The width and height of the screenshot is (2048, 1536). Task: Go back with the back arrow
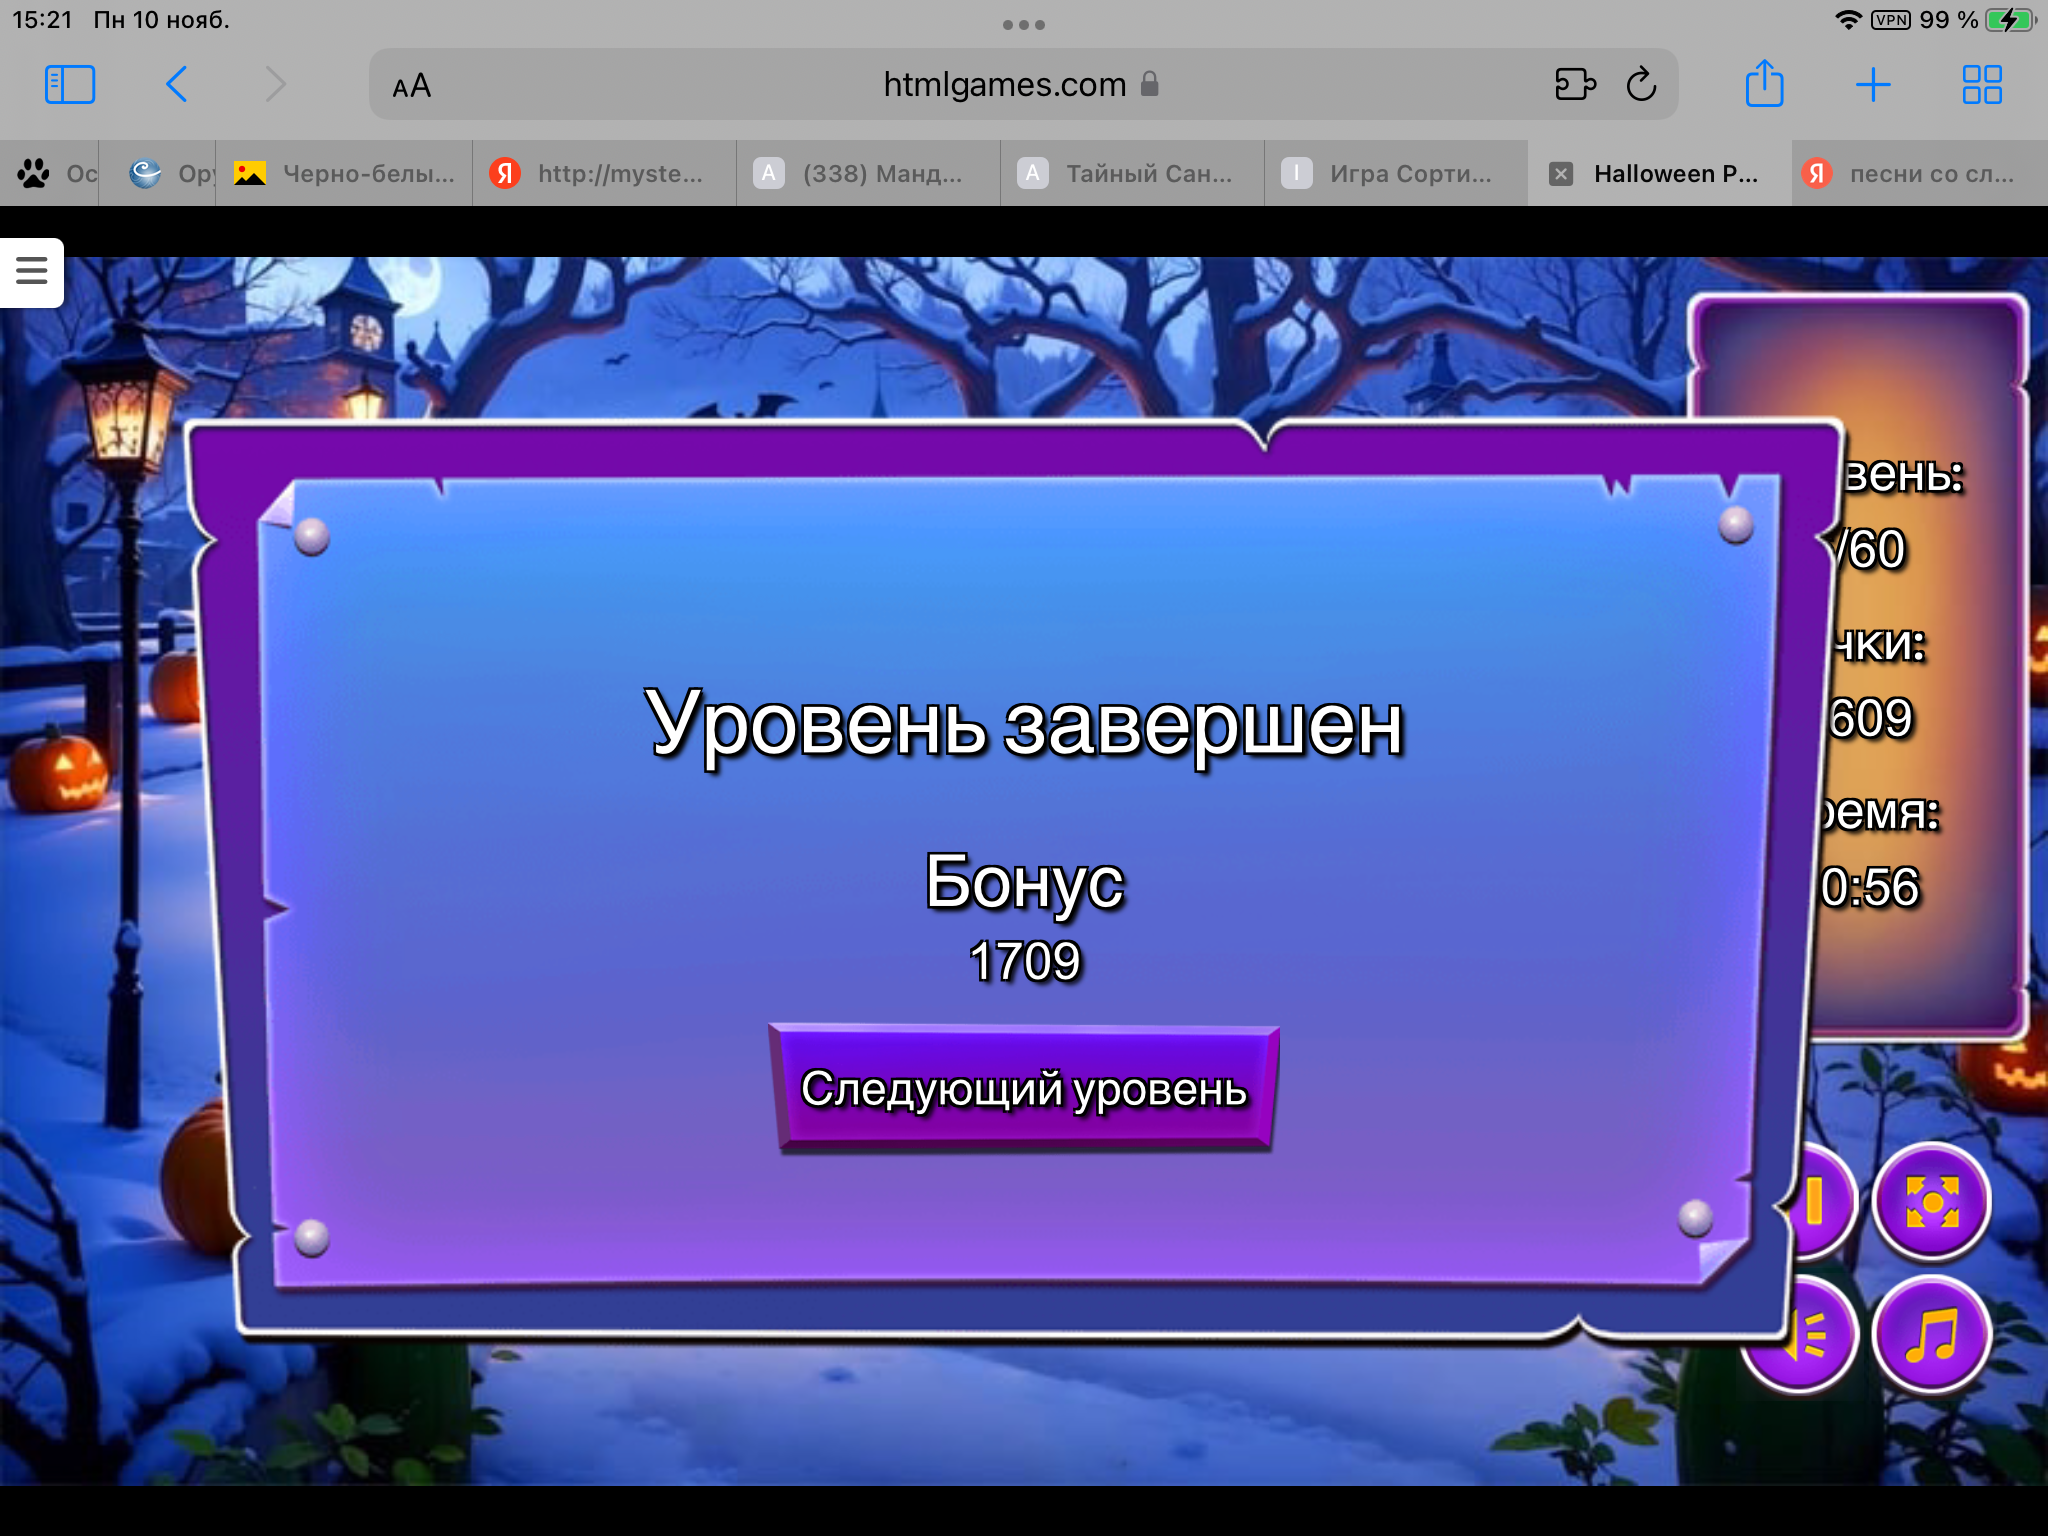pos(177,85)
